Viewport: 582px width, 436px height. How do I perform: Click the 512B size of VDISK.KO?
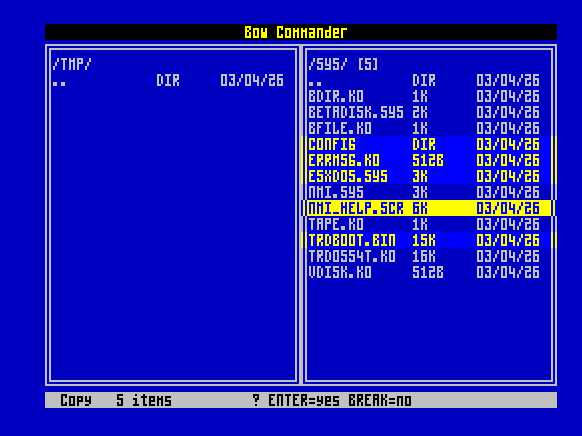(x=428, y=272)
